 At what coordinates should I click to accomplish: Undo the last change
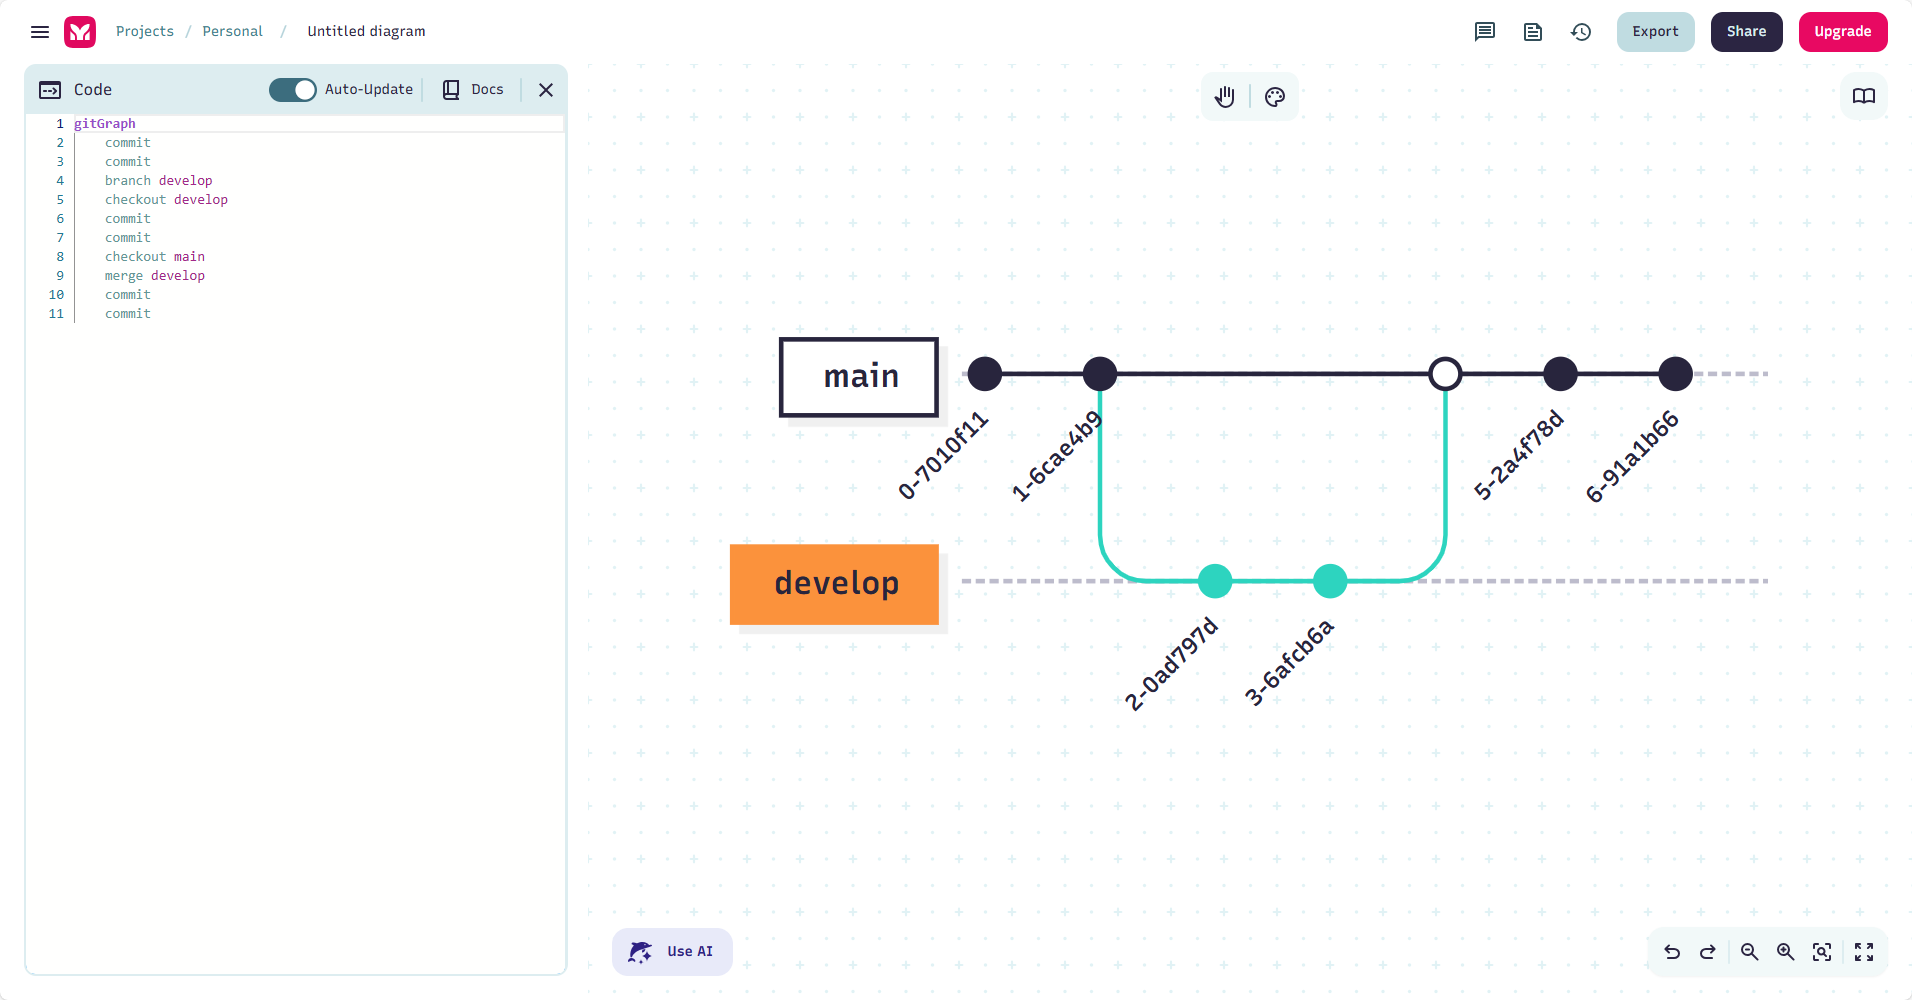1672,952
